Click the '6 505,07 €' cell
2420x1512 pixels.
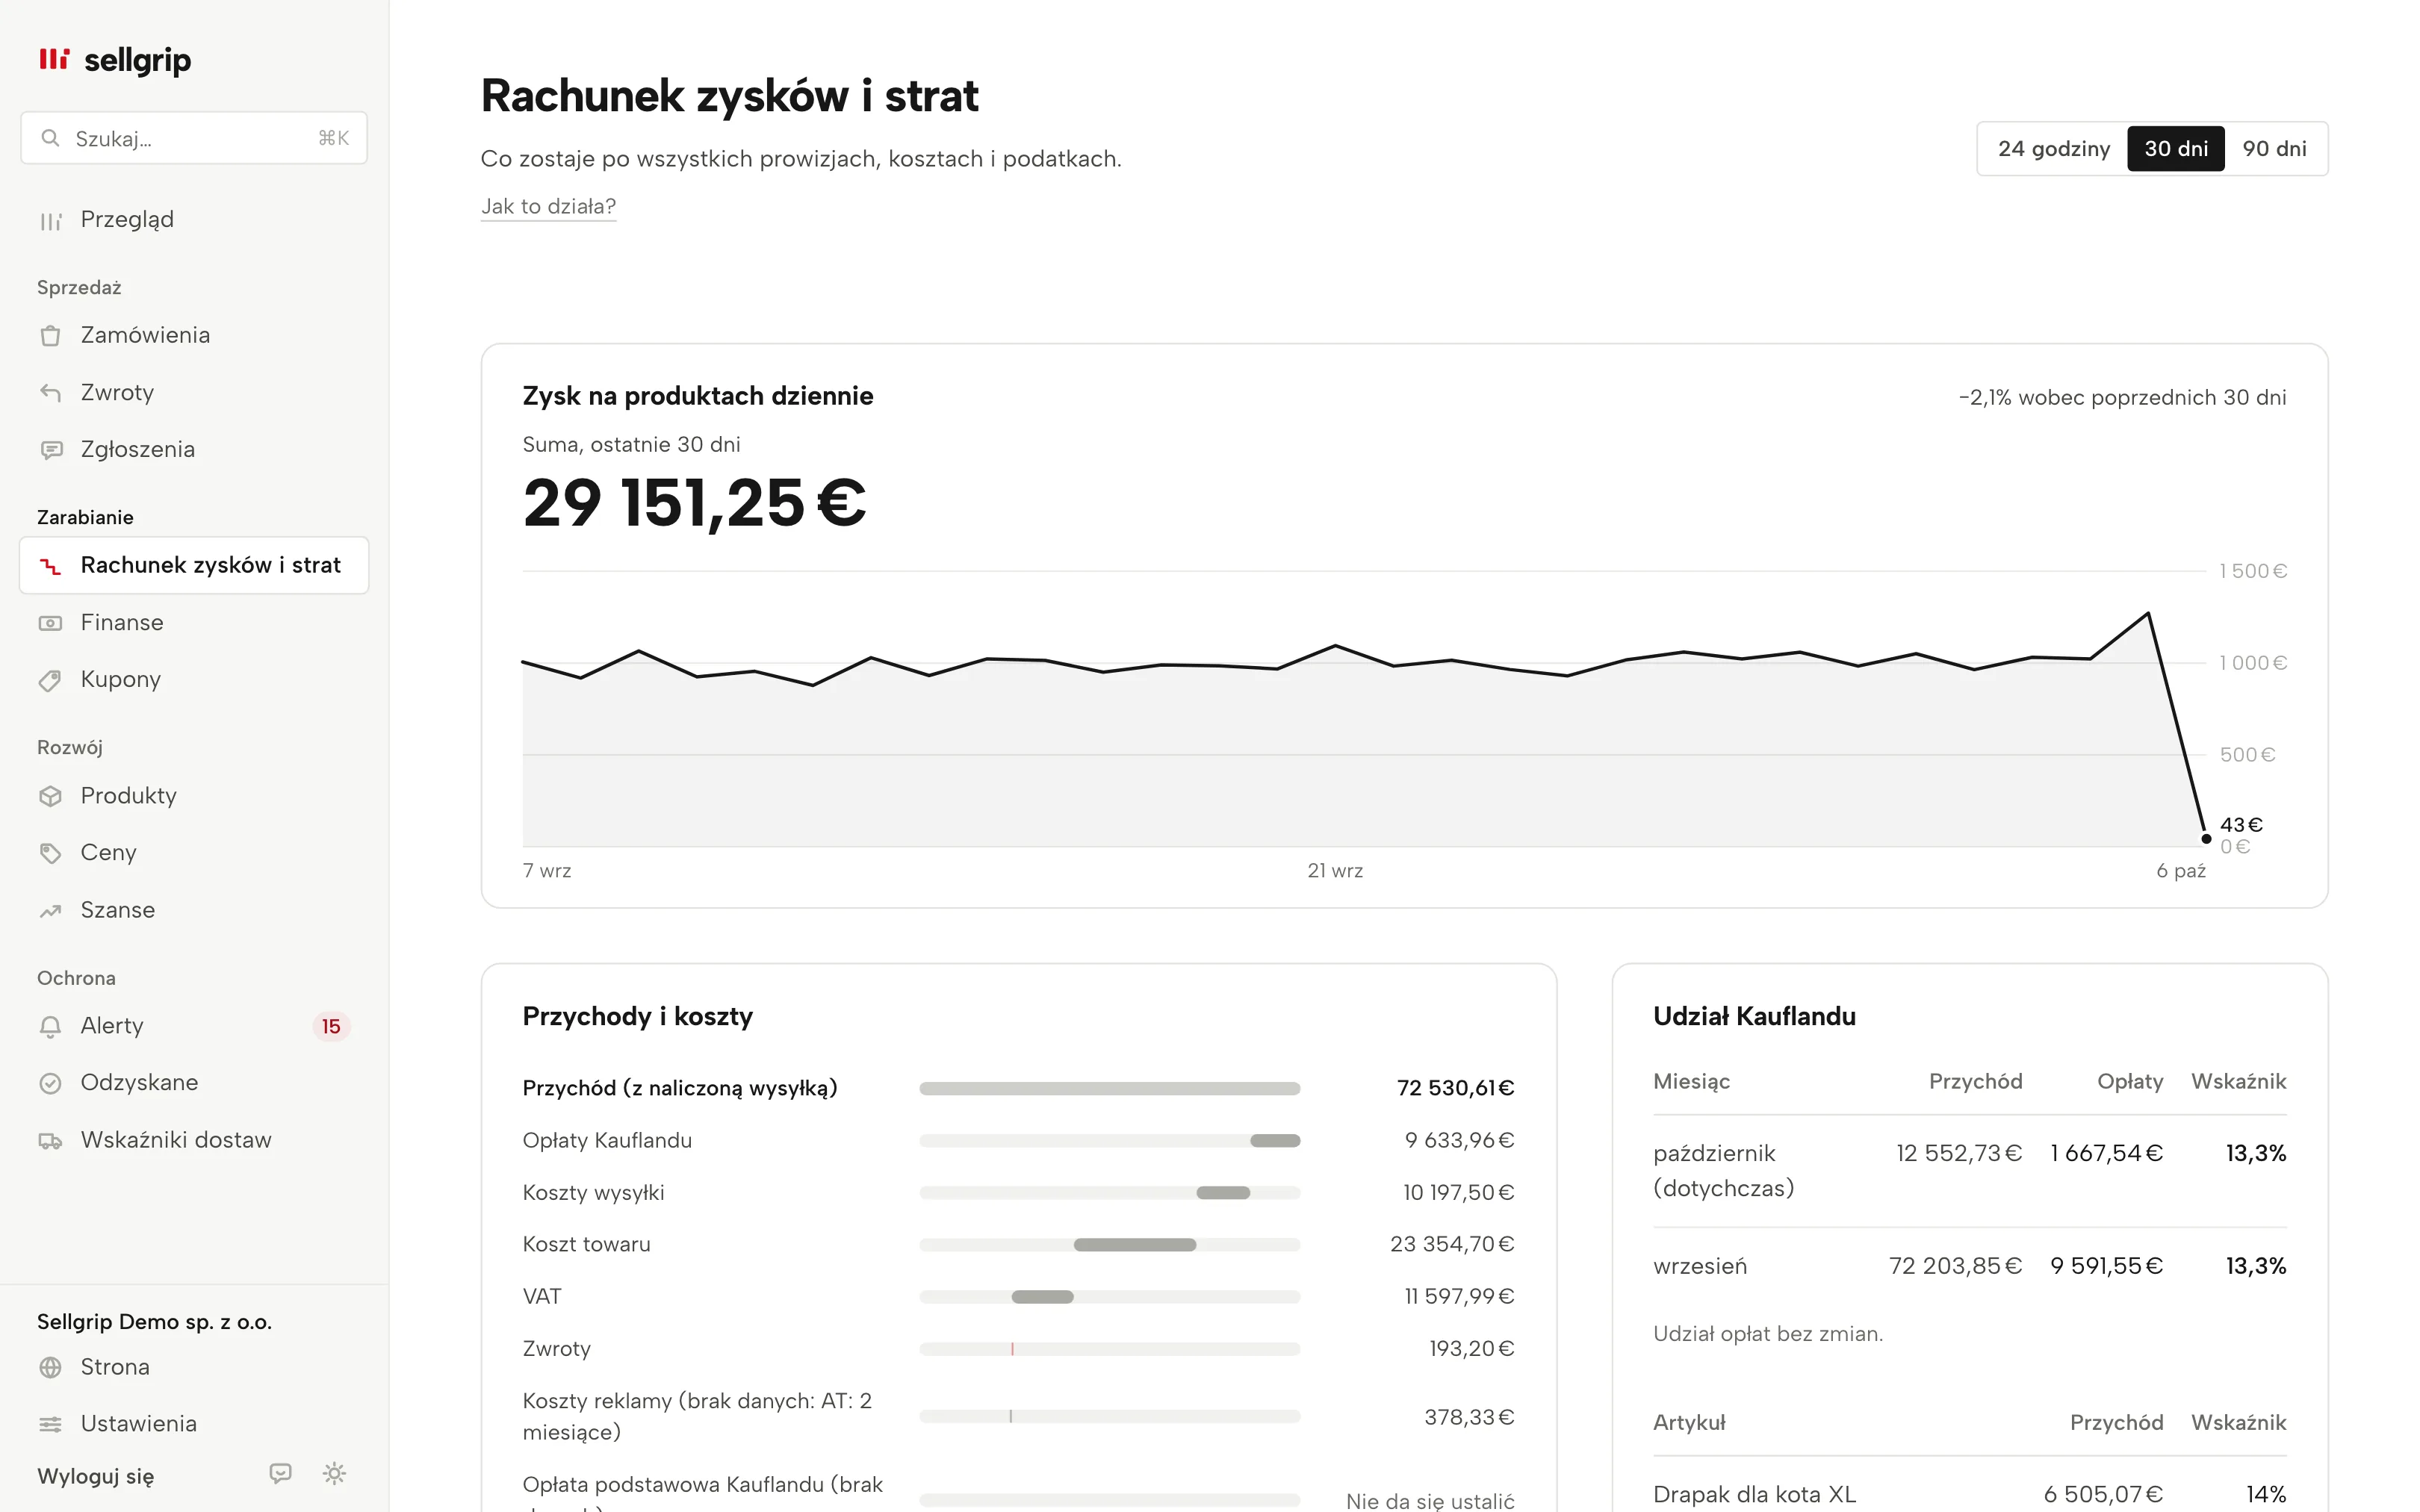[2104, 1494]
